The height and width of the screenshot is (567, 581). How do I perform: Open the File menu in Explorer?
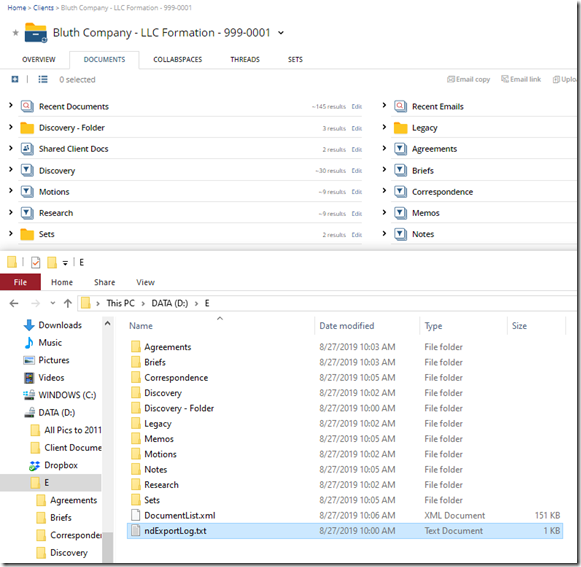tap(20, 282)
